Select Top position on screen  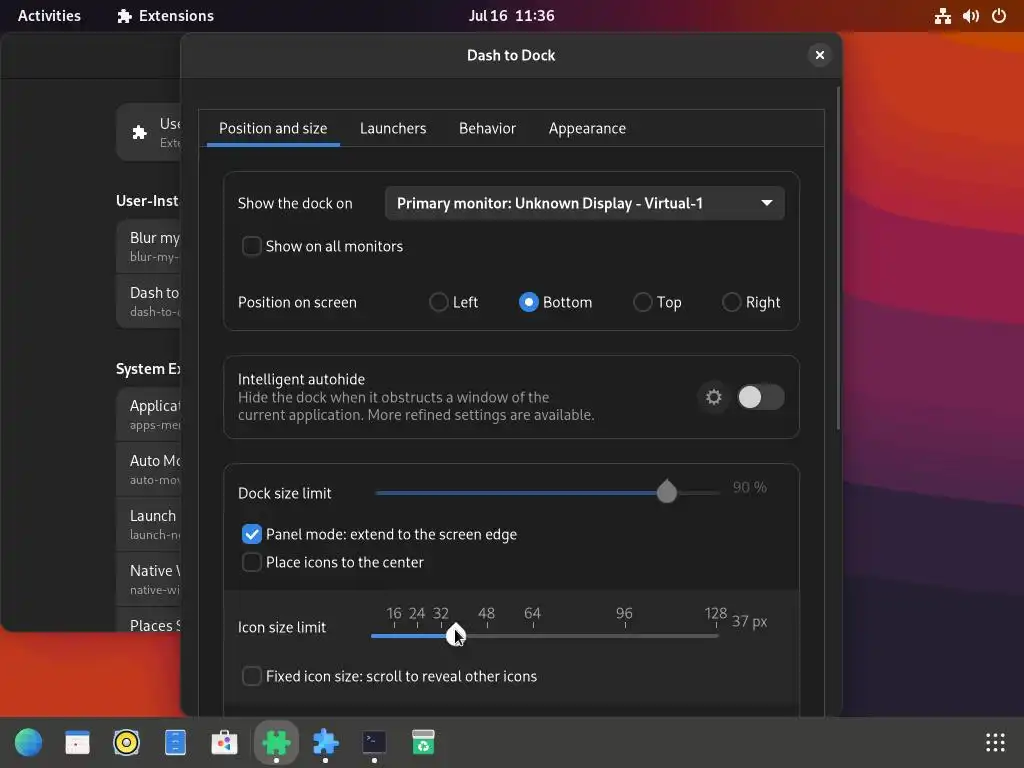643,302
